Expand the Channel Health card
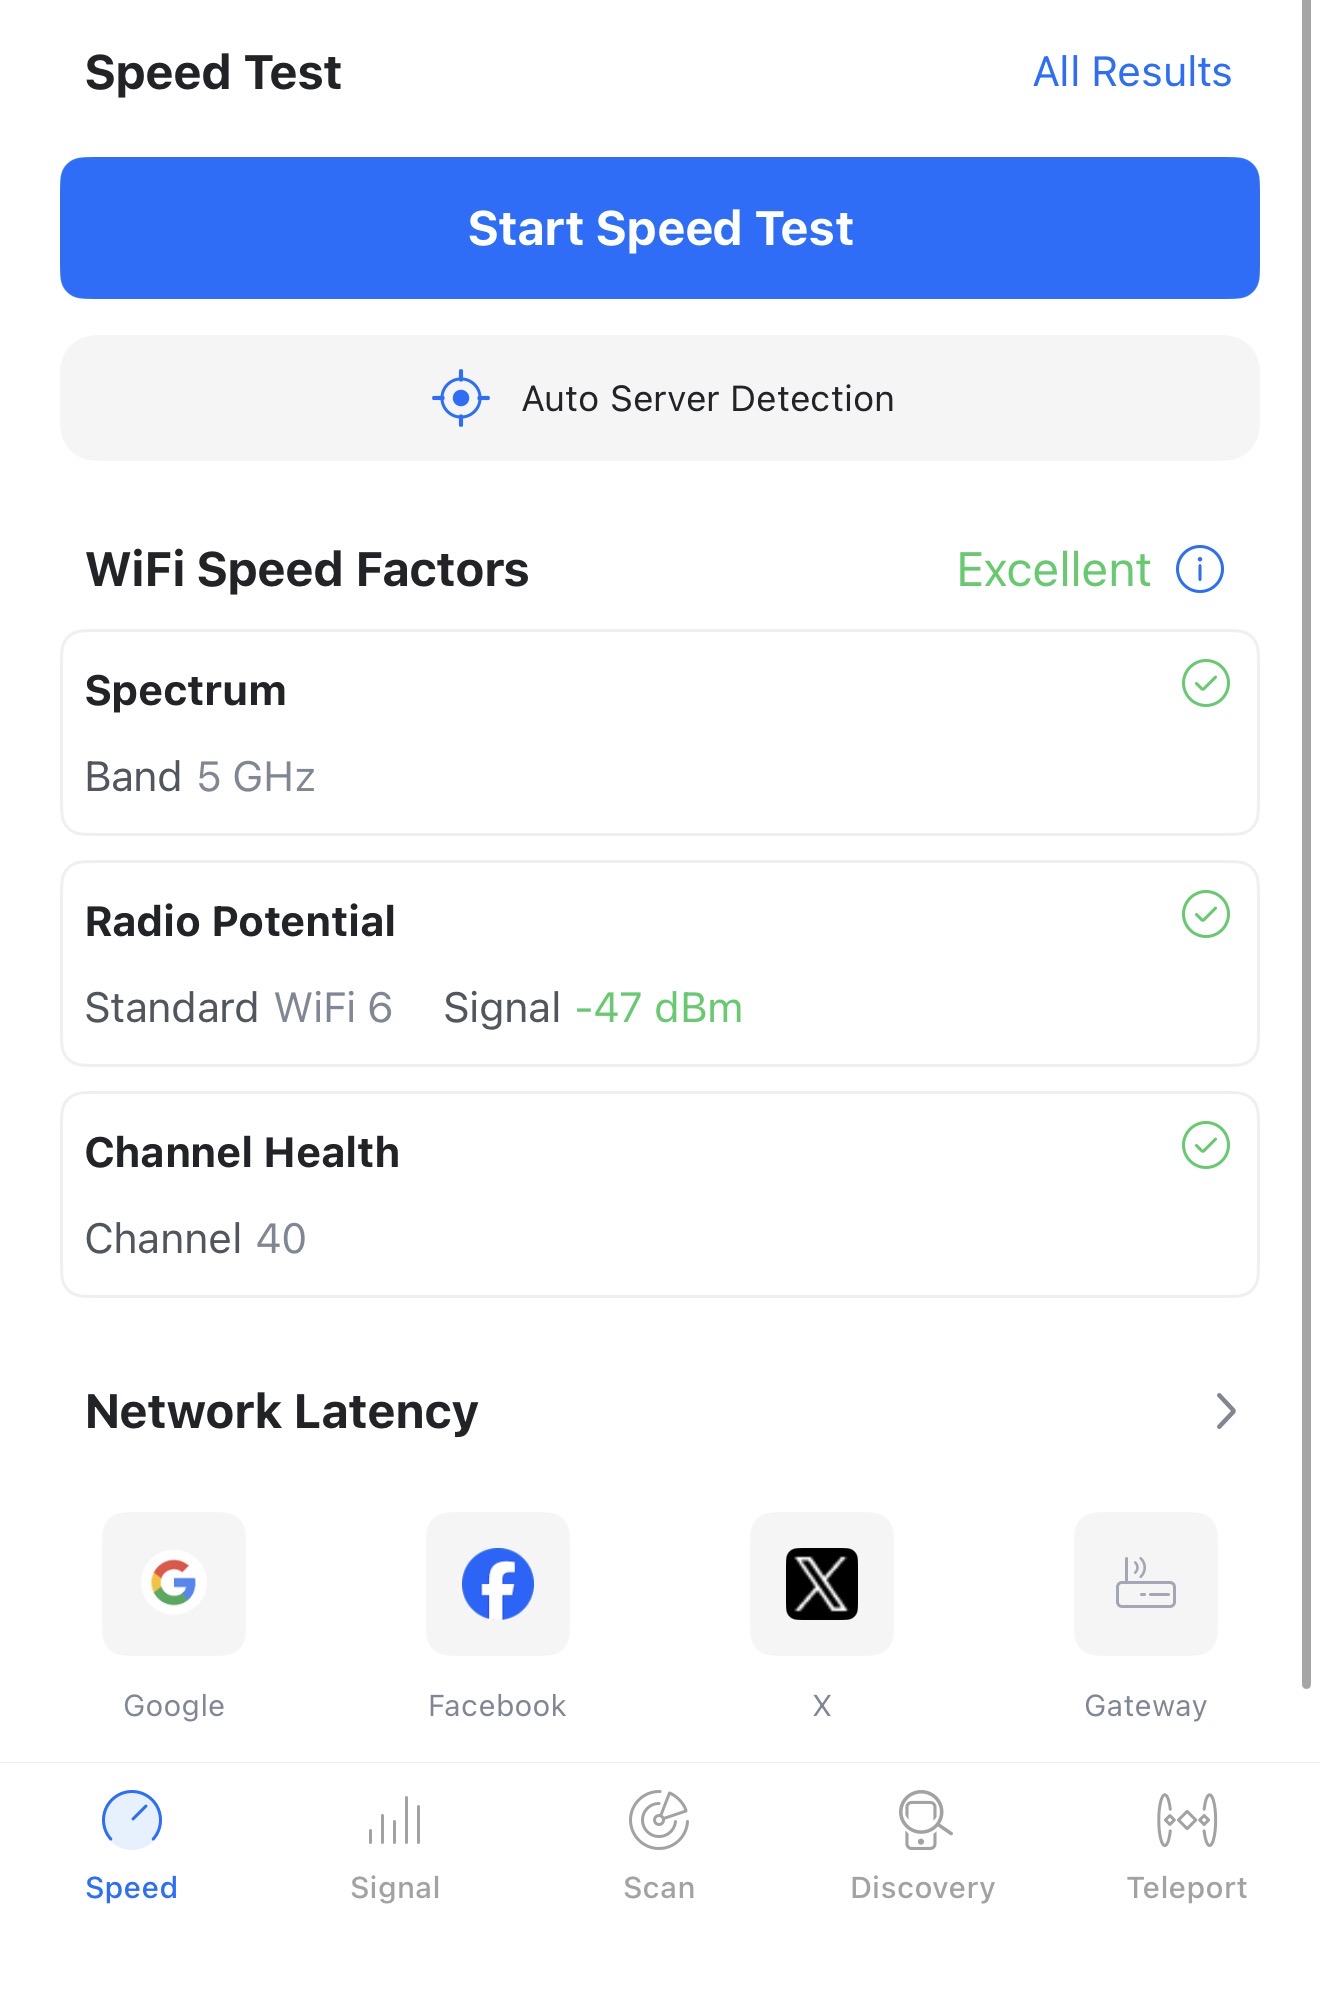Viewport: 1320px width, 2012px height. [660, 1195]
